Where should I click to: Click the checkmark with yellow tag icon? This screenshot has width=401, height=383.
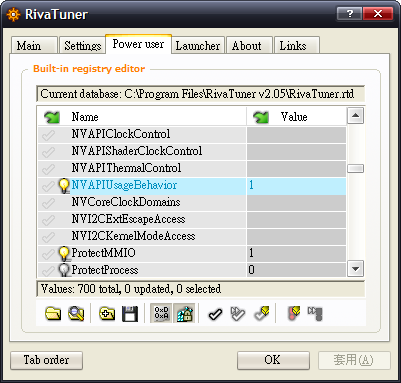coord(262,313)
